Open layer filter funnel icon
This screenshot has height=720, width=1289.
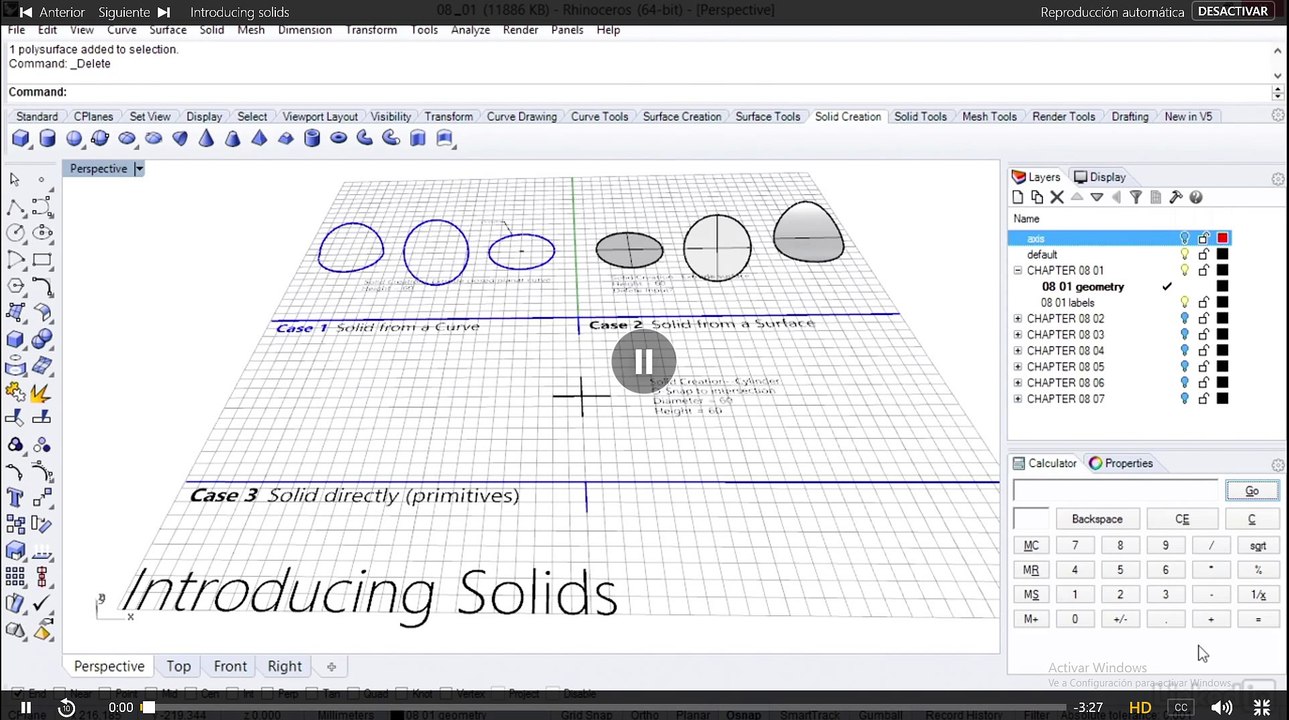pos(1136,198)
